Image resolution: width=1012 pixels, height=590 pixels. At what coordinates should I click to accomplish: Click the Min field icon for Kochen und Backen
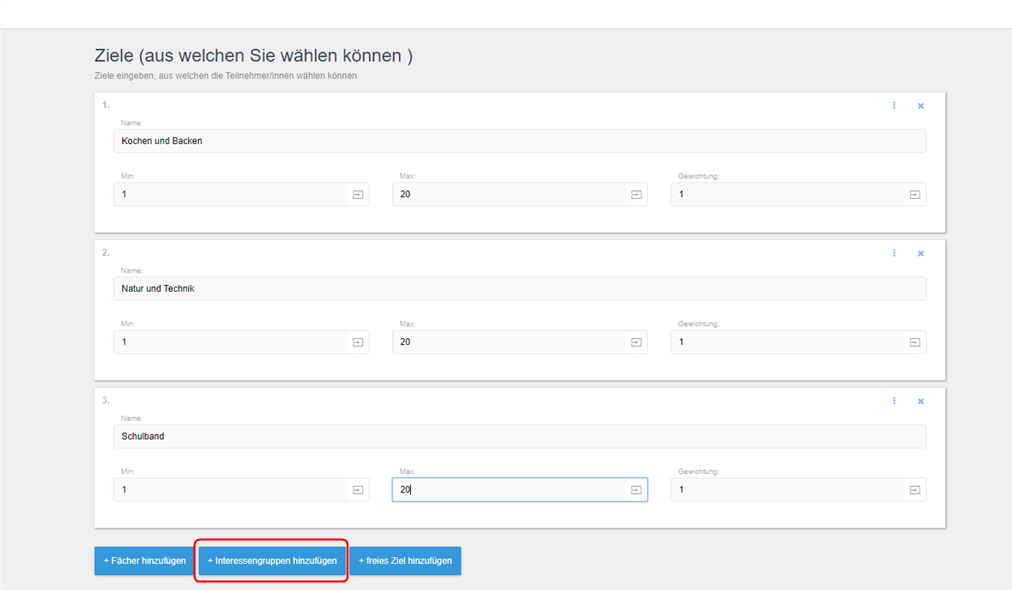coord(358,194)
